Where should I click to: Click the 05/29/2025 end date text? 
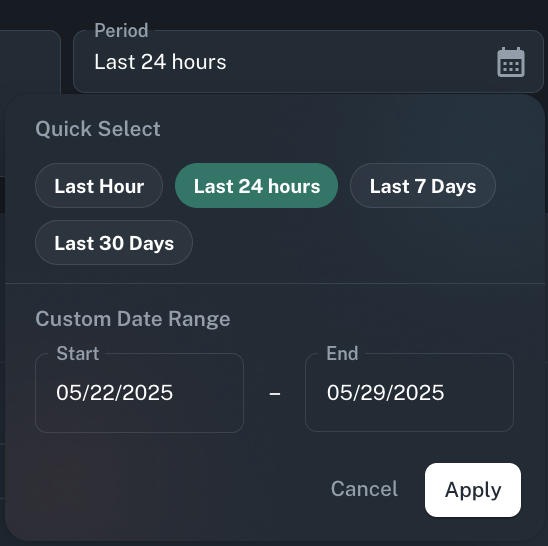[x=385, y=393]
